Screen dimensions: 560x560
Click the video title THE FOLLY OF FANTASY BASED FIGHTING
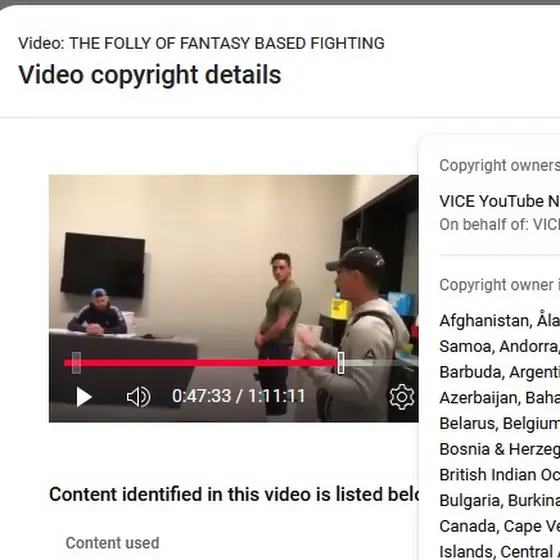pos(227,44)
